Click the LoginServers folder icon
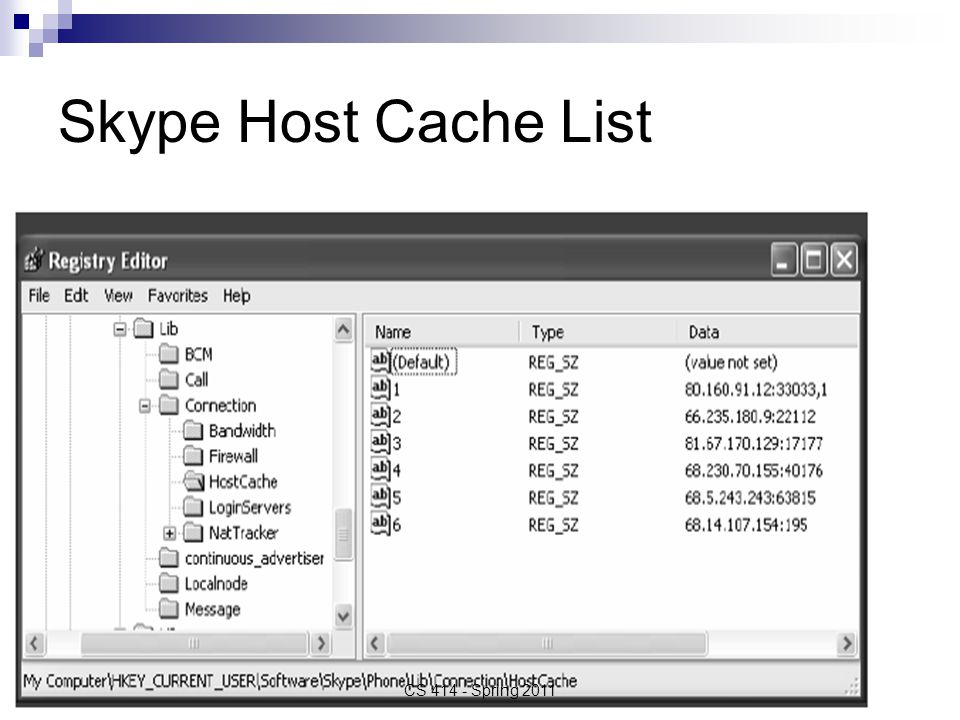This screenshot has height=720, width=960. (193, 507)
